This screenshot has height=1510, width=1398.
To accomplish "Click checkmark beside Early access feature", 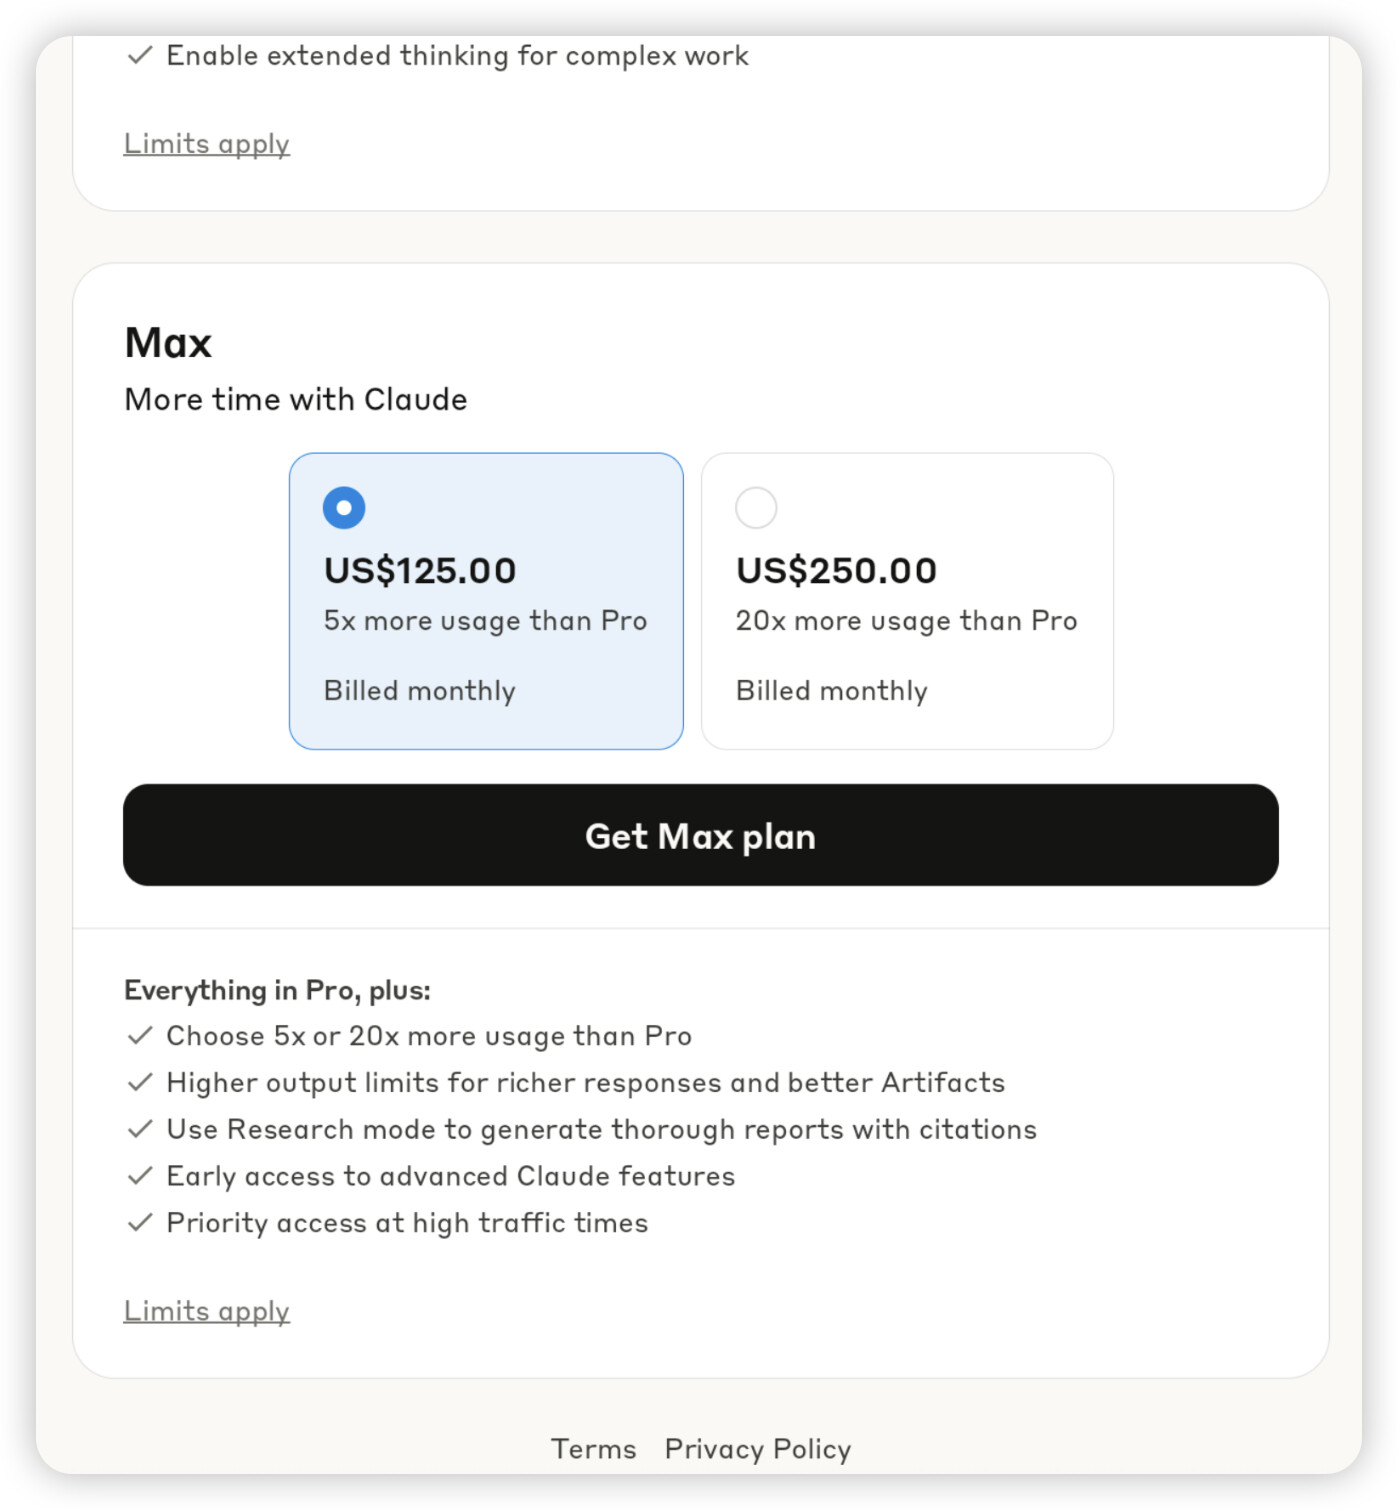I will [x=140, y=1176].
